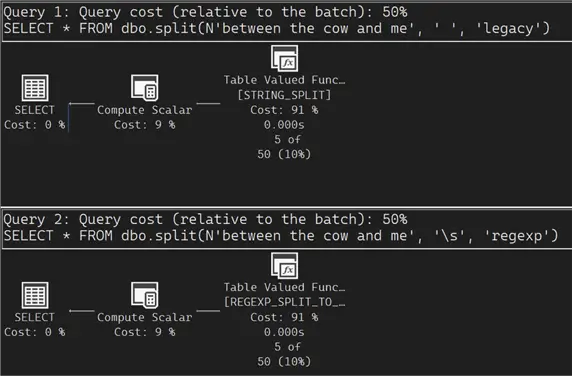Click the connector between Compute Scalar and REGEXP_SPLIT
Viewport: 572px width, 376px height.
[208, 311]
